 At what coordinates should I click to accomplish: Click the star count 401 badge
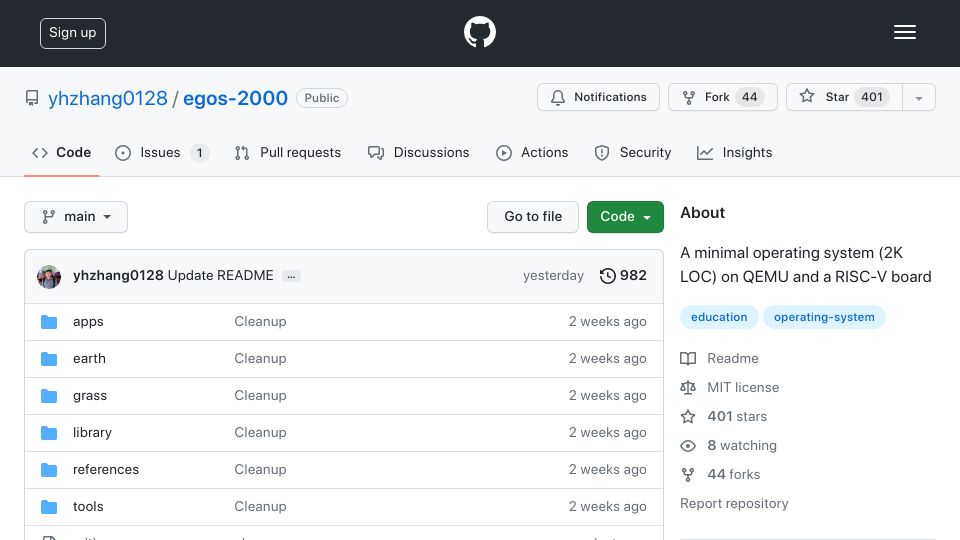tap(872, 97)
